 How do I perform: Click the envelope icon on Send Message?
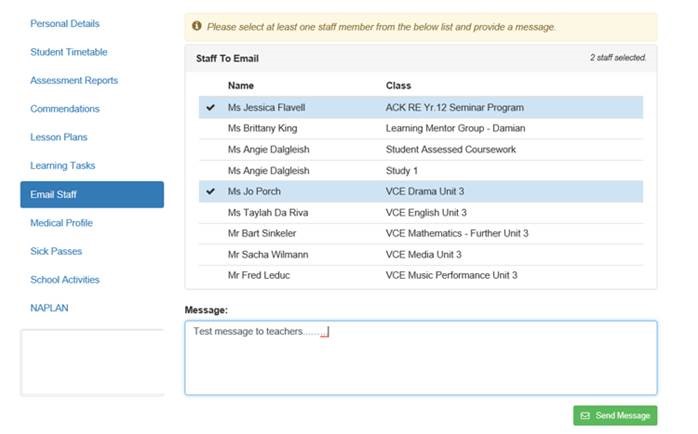(x=585, y=415)
